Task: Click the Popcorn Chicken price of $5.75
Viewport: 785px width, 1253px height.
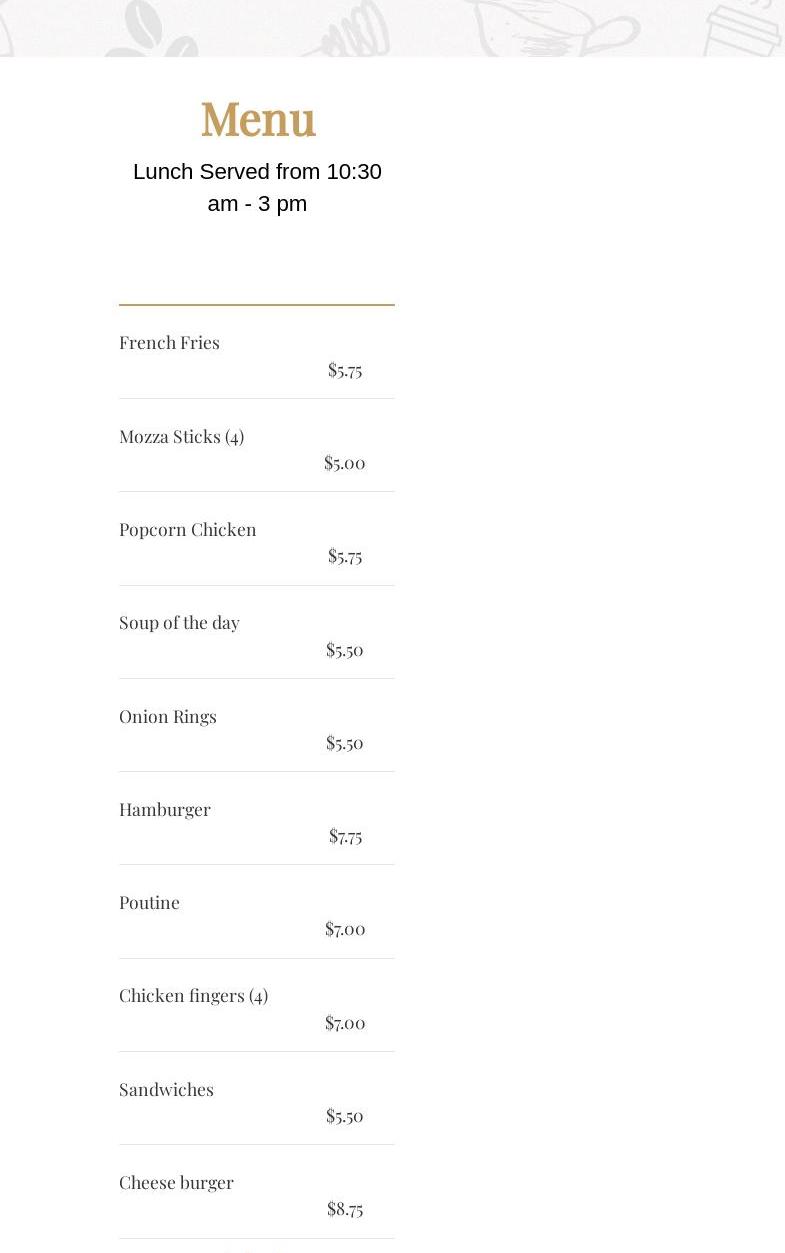Action: pos(345,556)
